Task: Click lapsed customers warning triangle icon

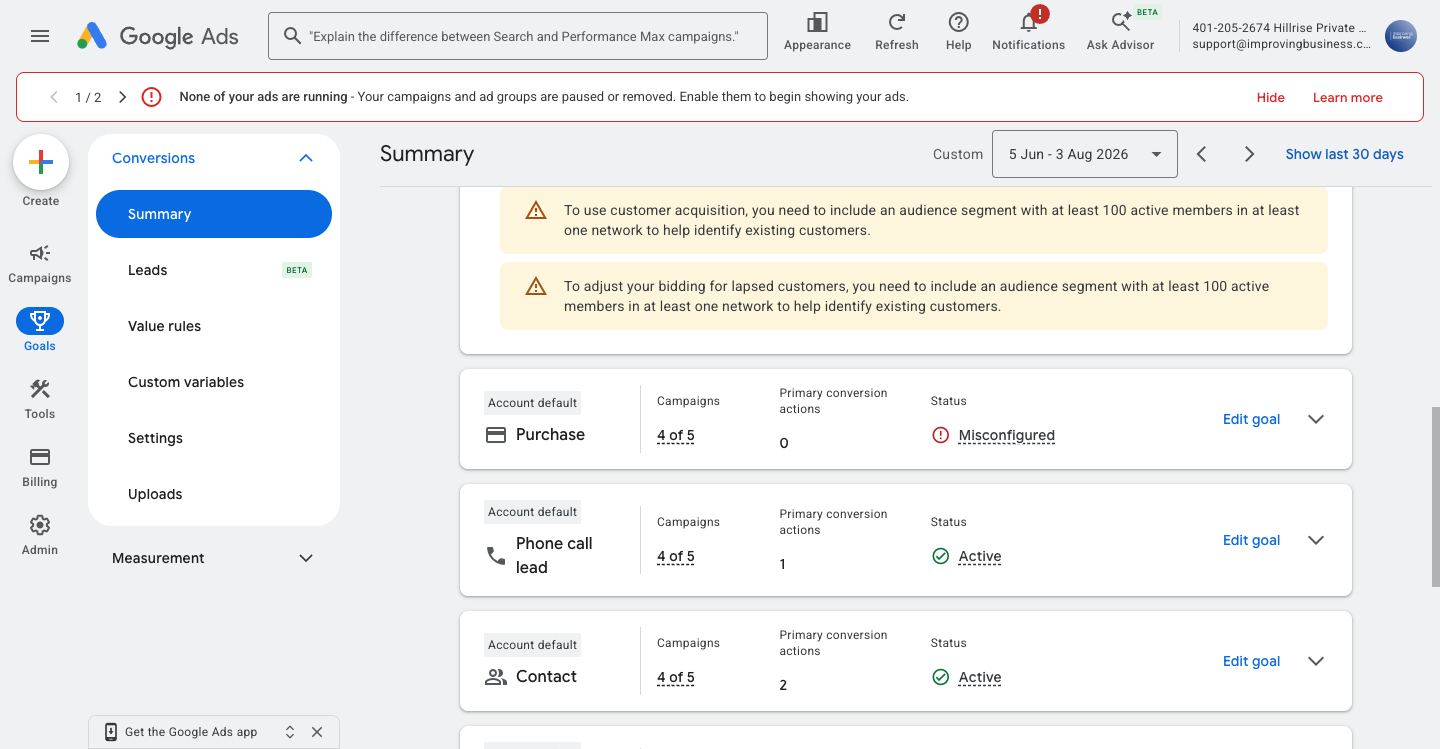Action: (x=536, y=287)
